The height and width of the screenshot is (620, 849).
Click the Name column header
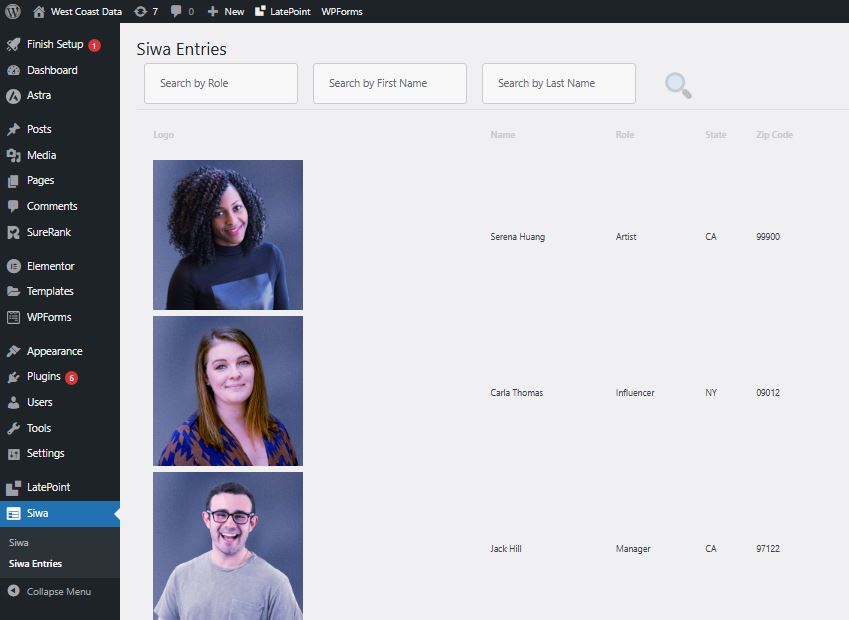tap(502, 135)
